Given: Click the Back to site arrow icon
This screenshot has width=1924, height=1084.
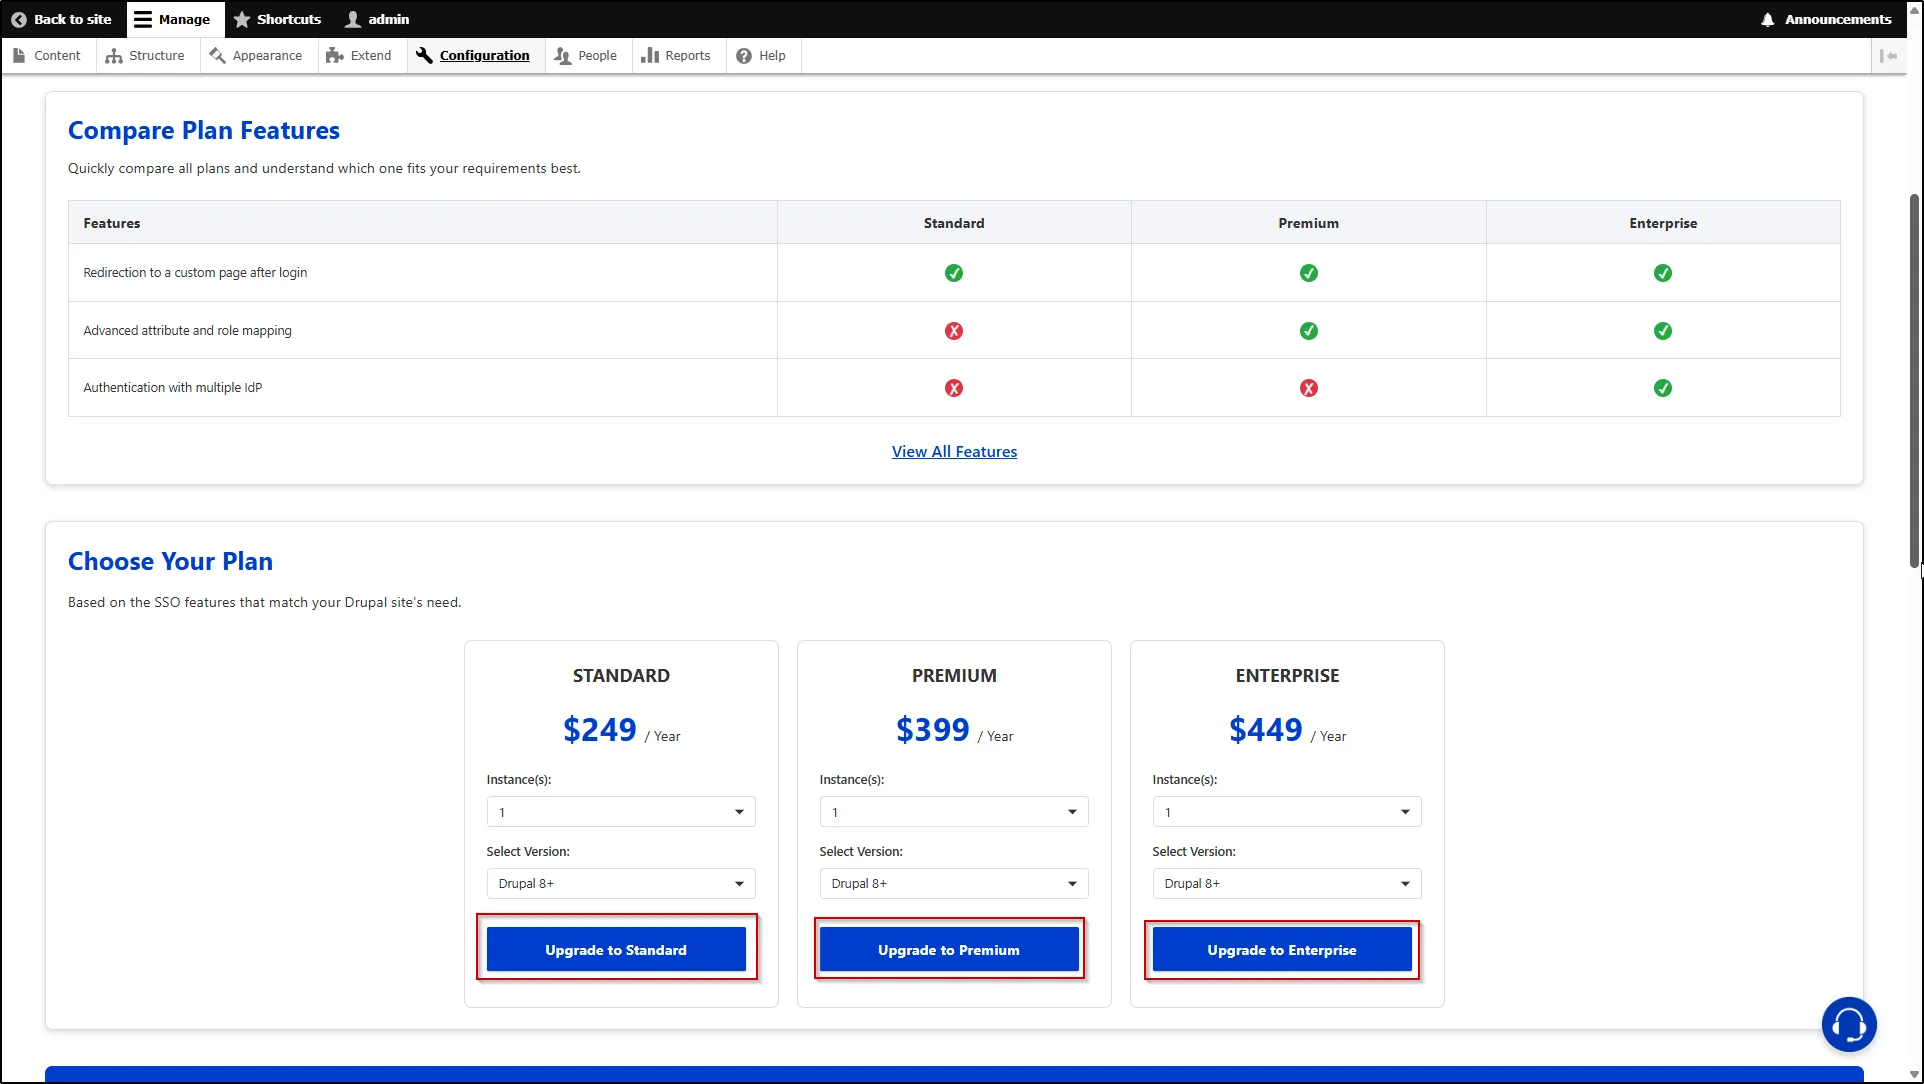Looking at the screenshot, I should coord(18,19).
